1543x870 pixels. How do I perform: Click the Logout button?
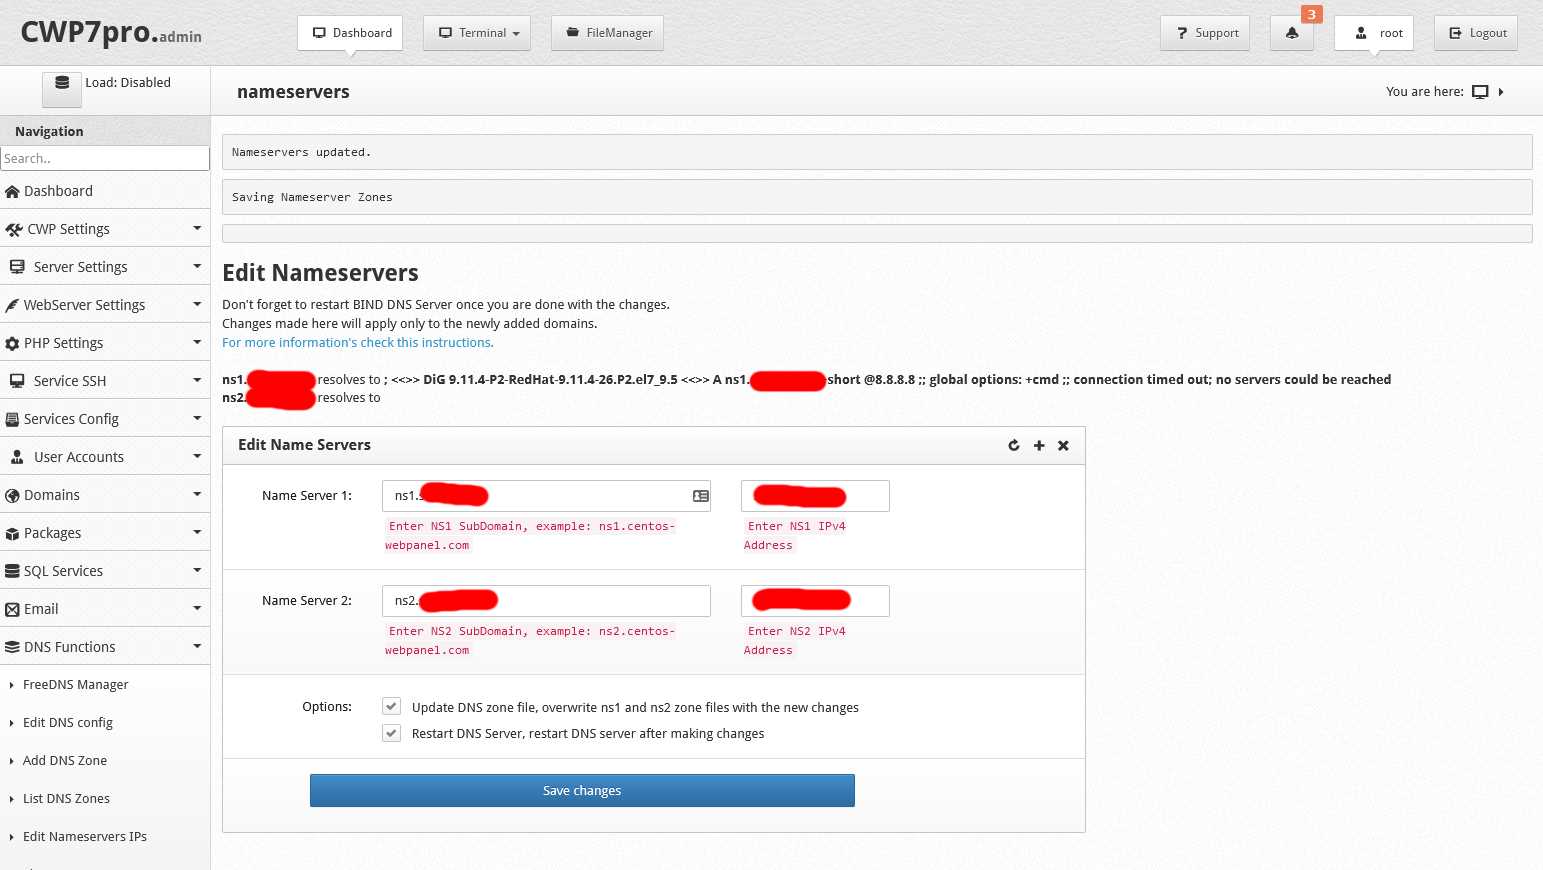[x=1477, y=33]
